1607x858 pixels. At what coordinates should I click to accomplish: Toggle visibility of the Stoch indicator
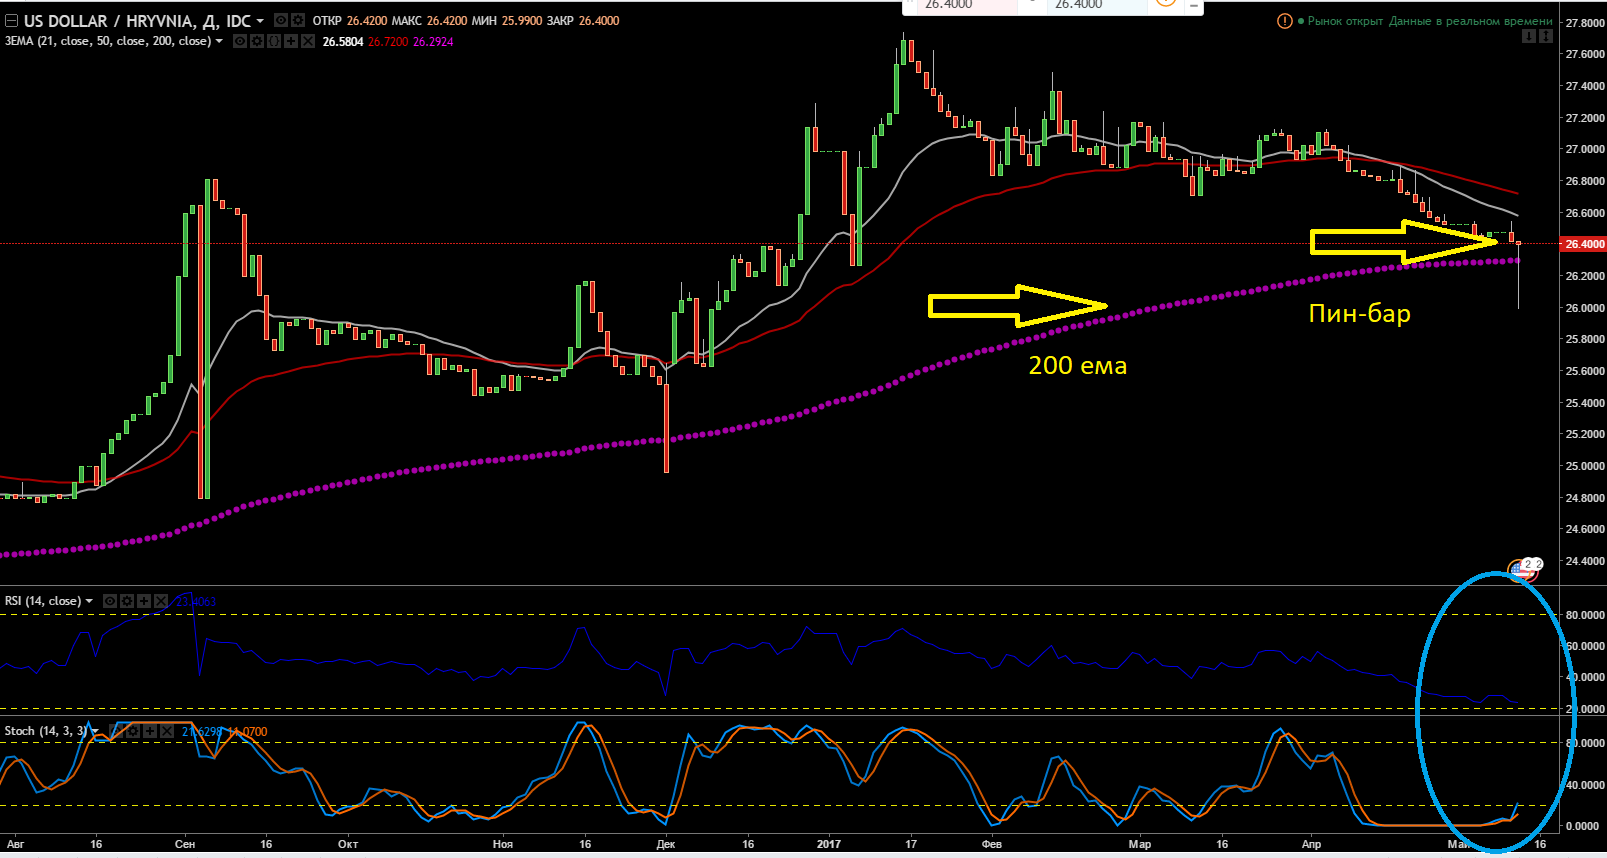point(116,731)
